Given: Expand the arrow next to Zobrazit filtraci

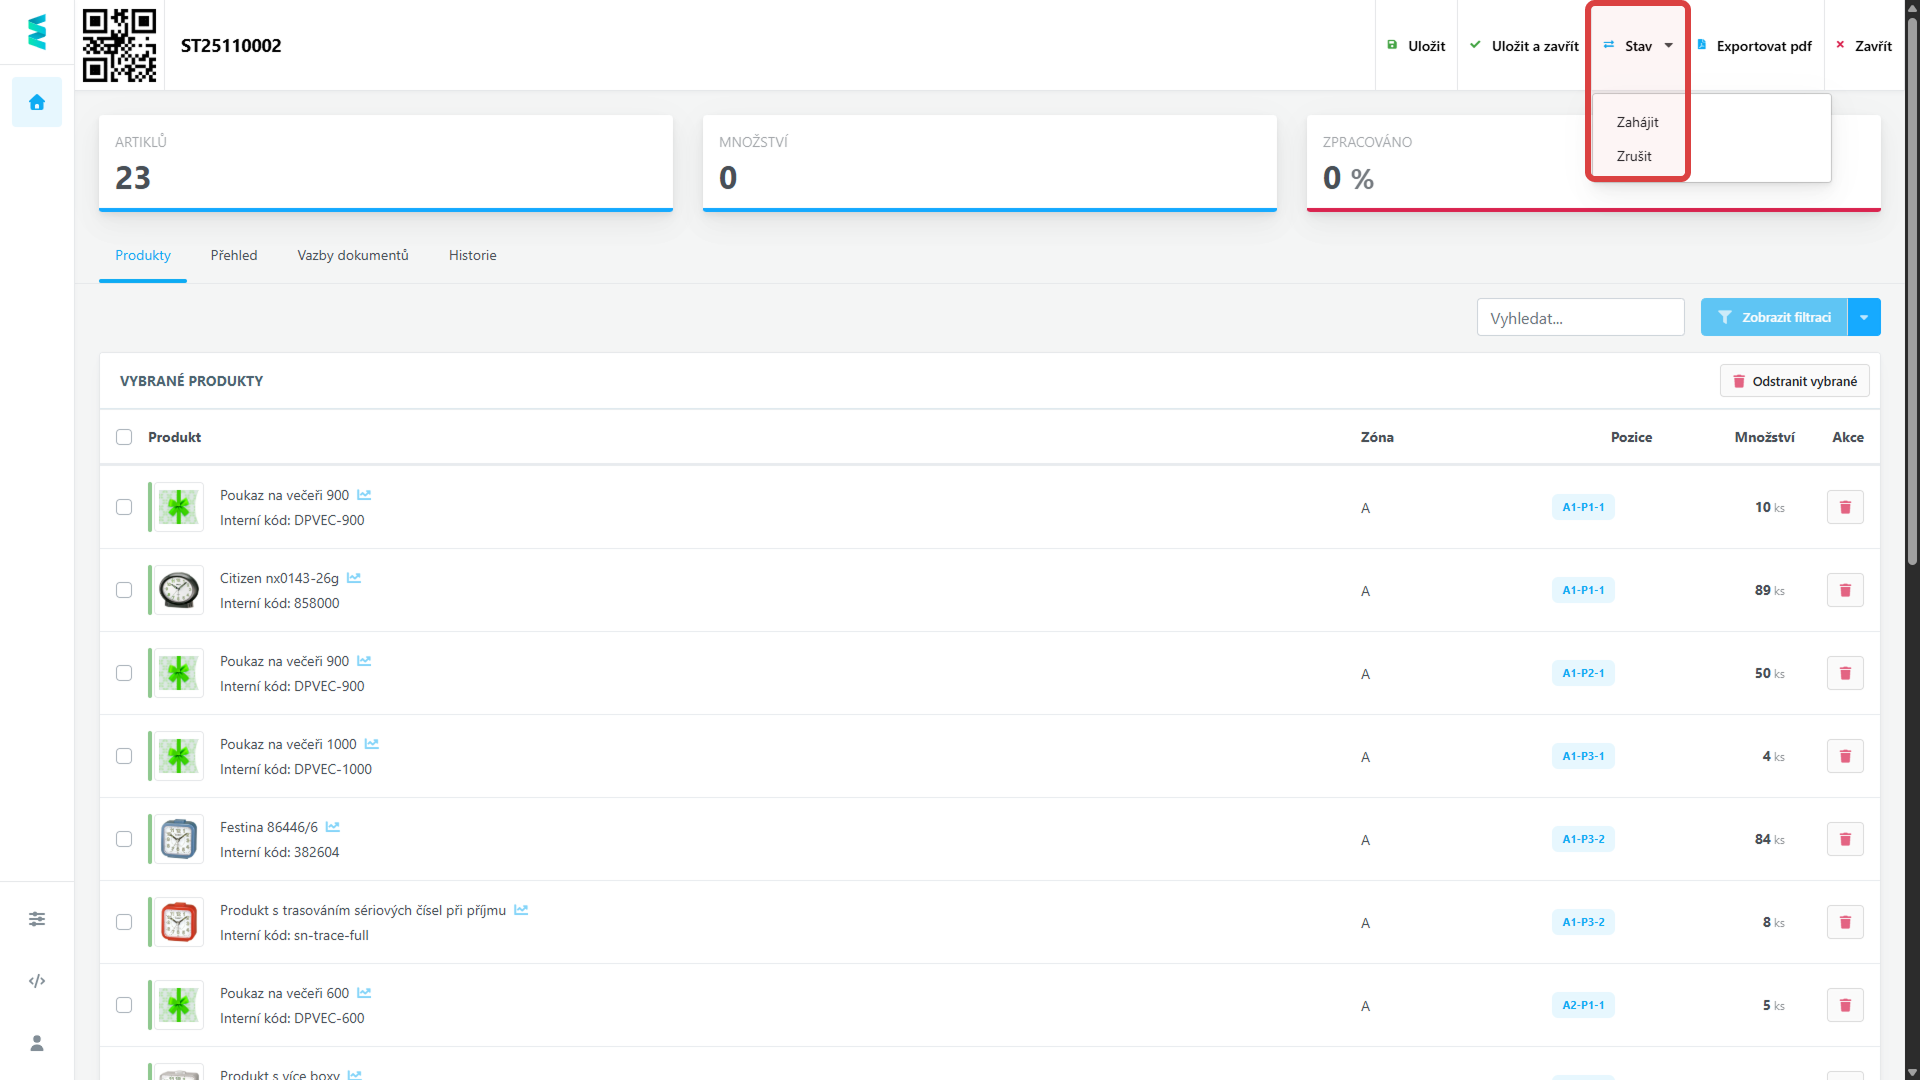Looking at the screenshot, I should click(1864, 317).
